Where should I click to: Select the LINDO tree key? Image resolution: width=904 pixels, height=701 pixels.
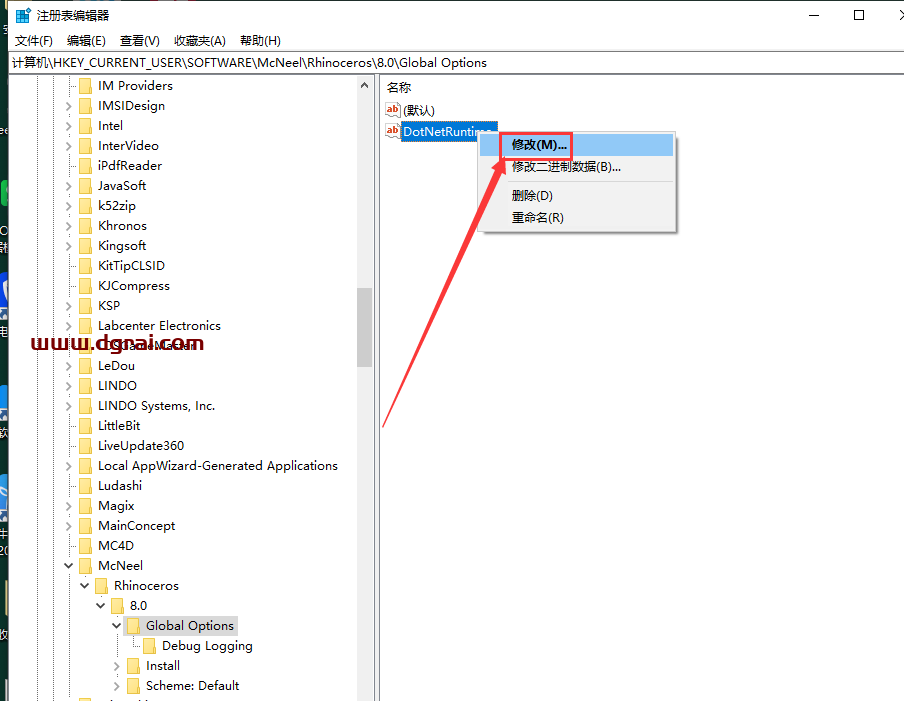tap(117, 386)
